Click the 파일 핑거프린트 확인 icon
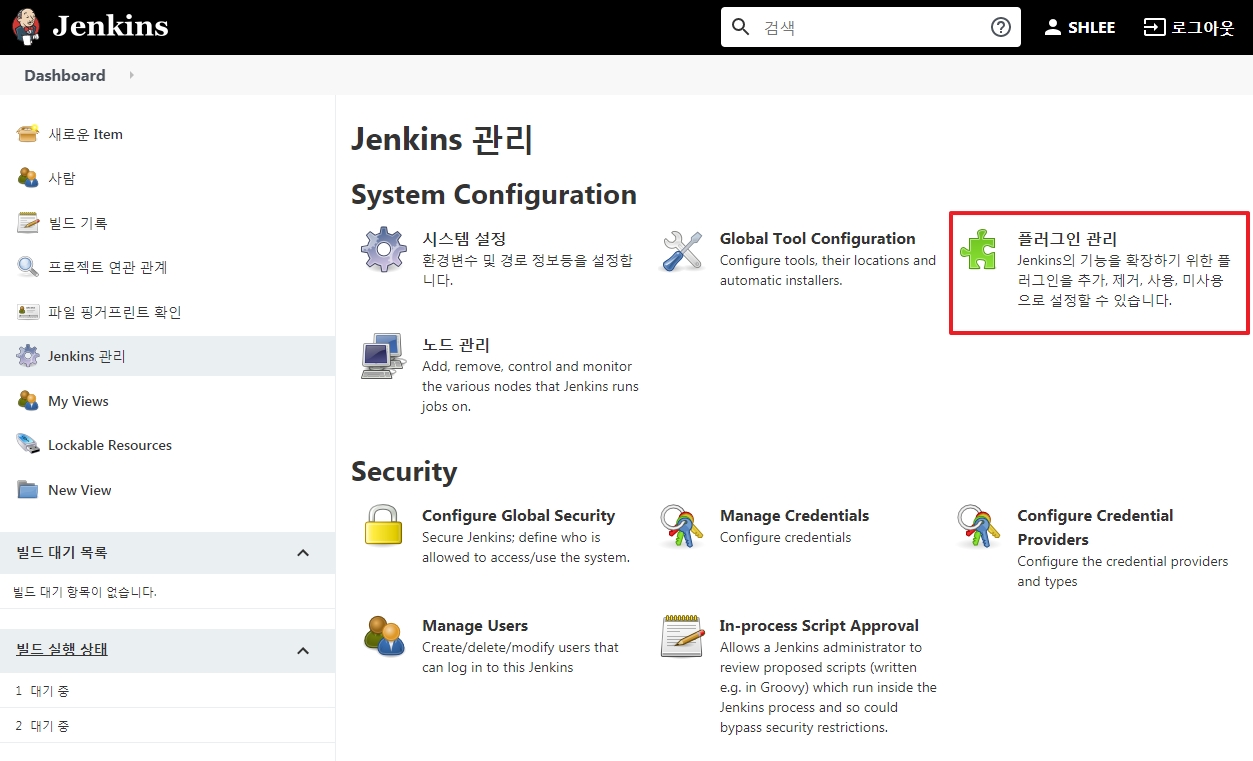1253x761 pixels. coord(28,312)
